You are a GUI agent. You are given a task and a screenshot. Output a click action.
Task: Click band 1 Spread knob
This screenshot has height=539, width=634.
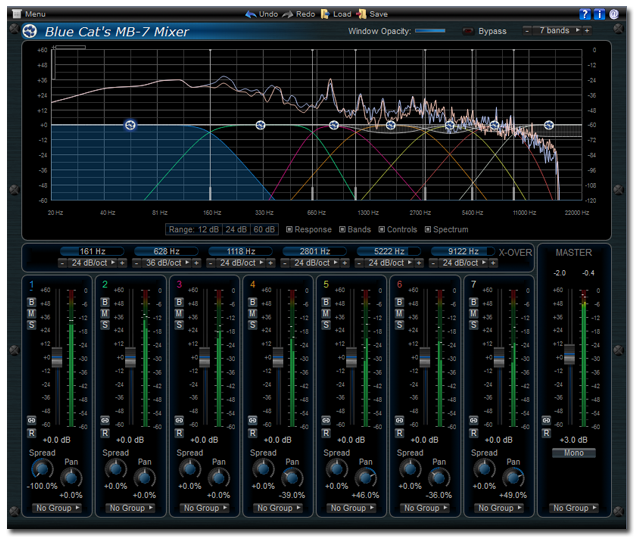click(42, 469)
